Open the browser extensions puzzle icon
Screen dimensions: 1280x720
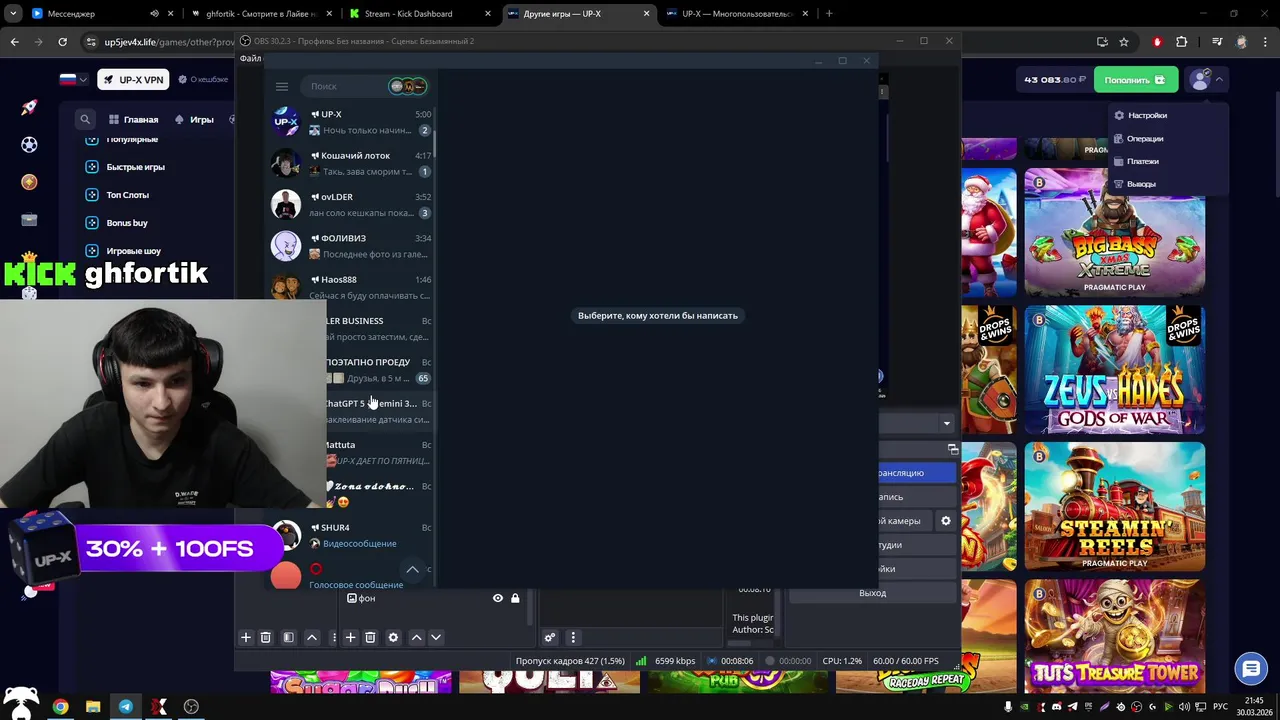click(x=1182, y=42)
